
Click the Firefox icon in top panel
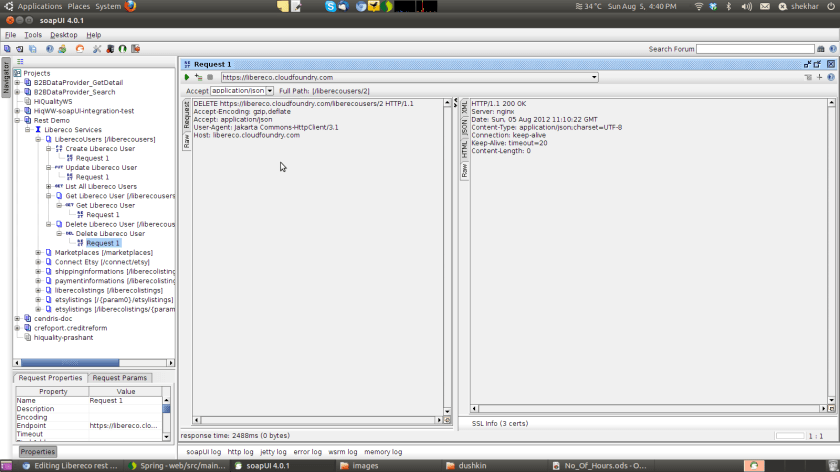(131, 6)
